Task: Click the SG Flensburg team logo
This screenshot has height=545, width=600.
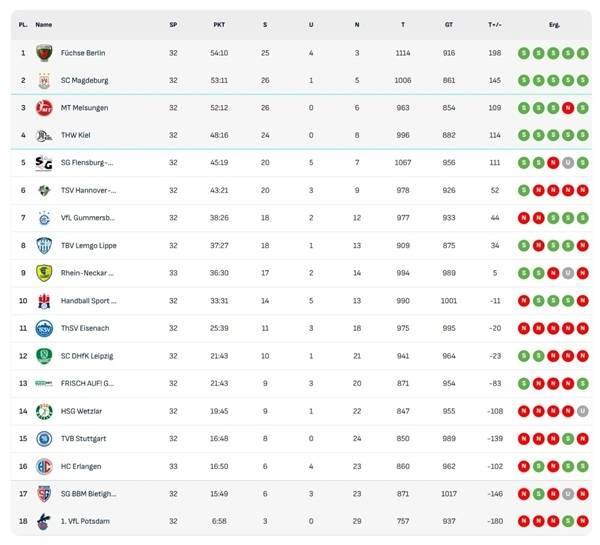Action: click(x=44, y=163)
